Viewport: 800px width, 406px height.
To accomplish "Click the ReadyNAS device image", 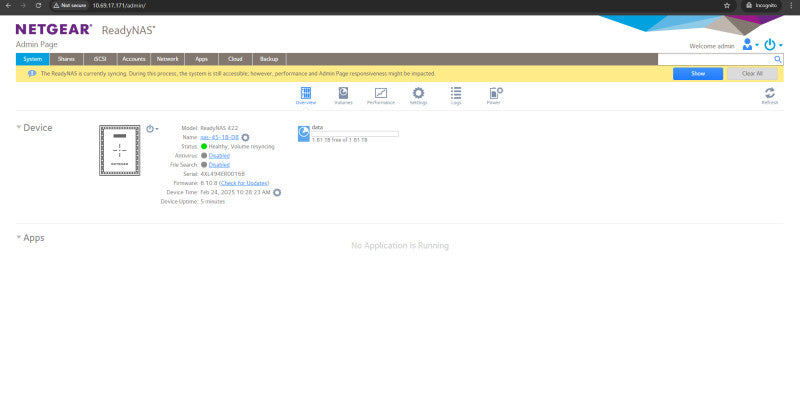I will (x=119, y=150).
